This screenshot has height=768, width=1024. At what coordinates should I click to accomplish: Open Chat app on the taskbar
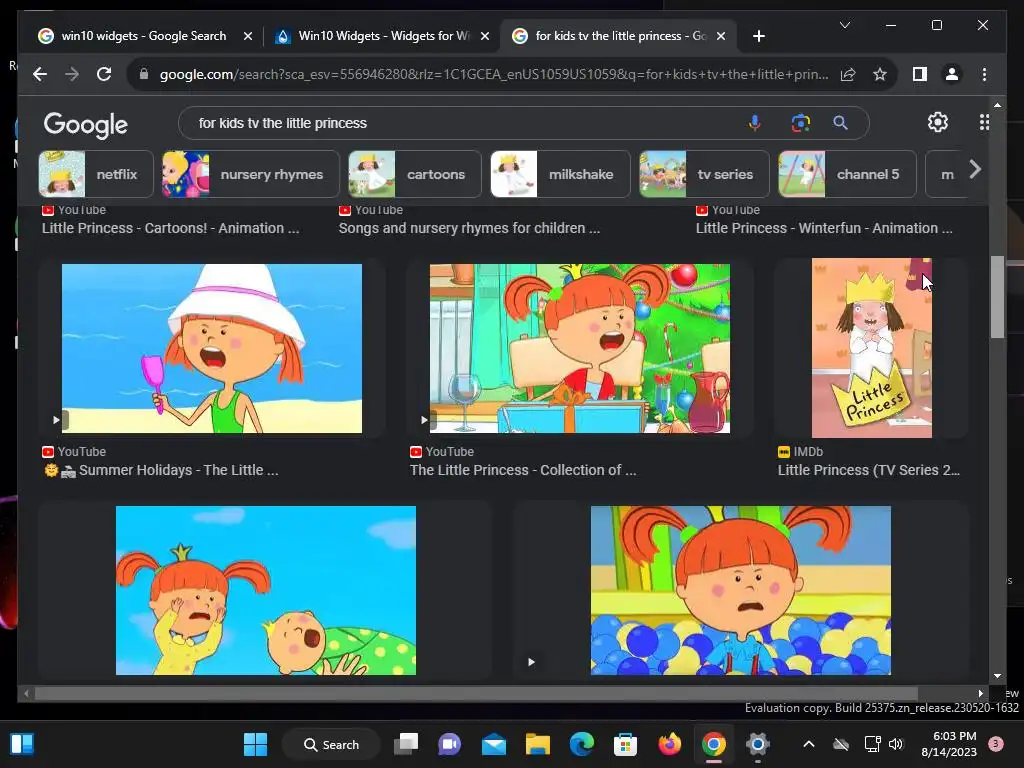(450, 744)
